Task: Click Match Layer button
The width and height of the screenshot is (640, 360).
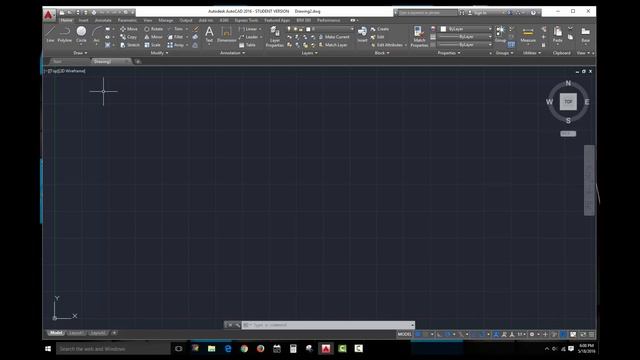Action: coord(333,45)
